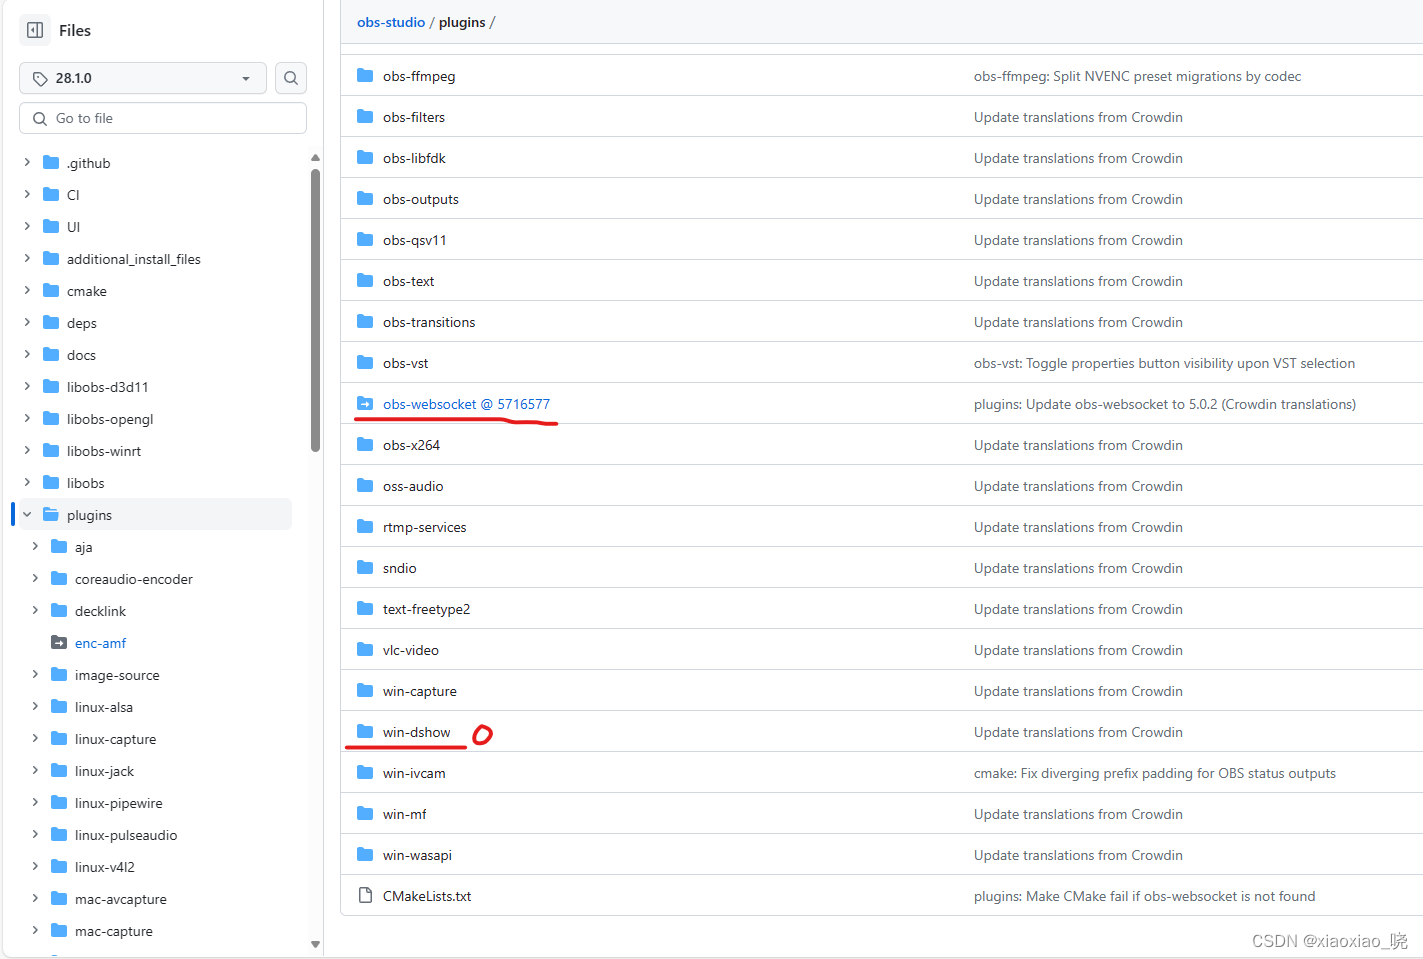Collapse the plugins folder chevron

tap(27, 514)
